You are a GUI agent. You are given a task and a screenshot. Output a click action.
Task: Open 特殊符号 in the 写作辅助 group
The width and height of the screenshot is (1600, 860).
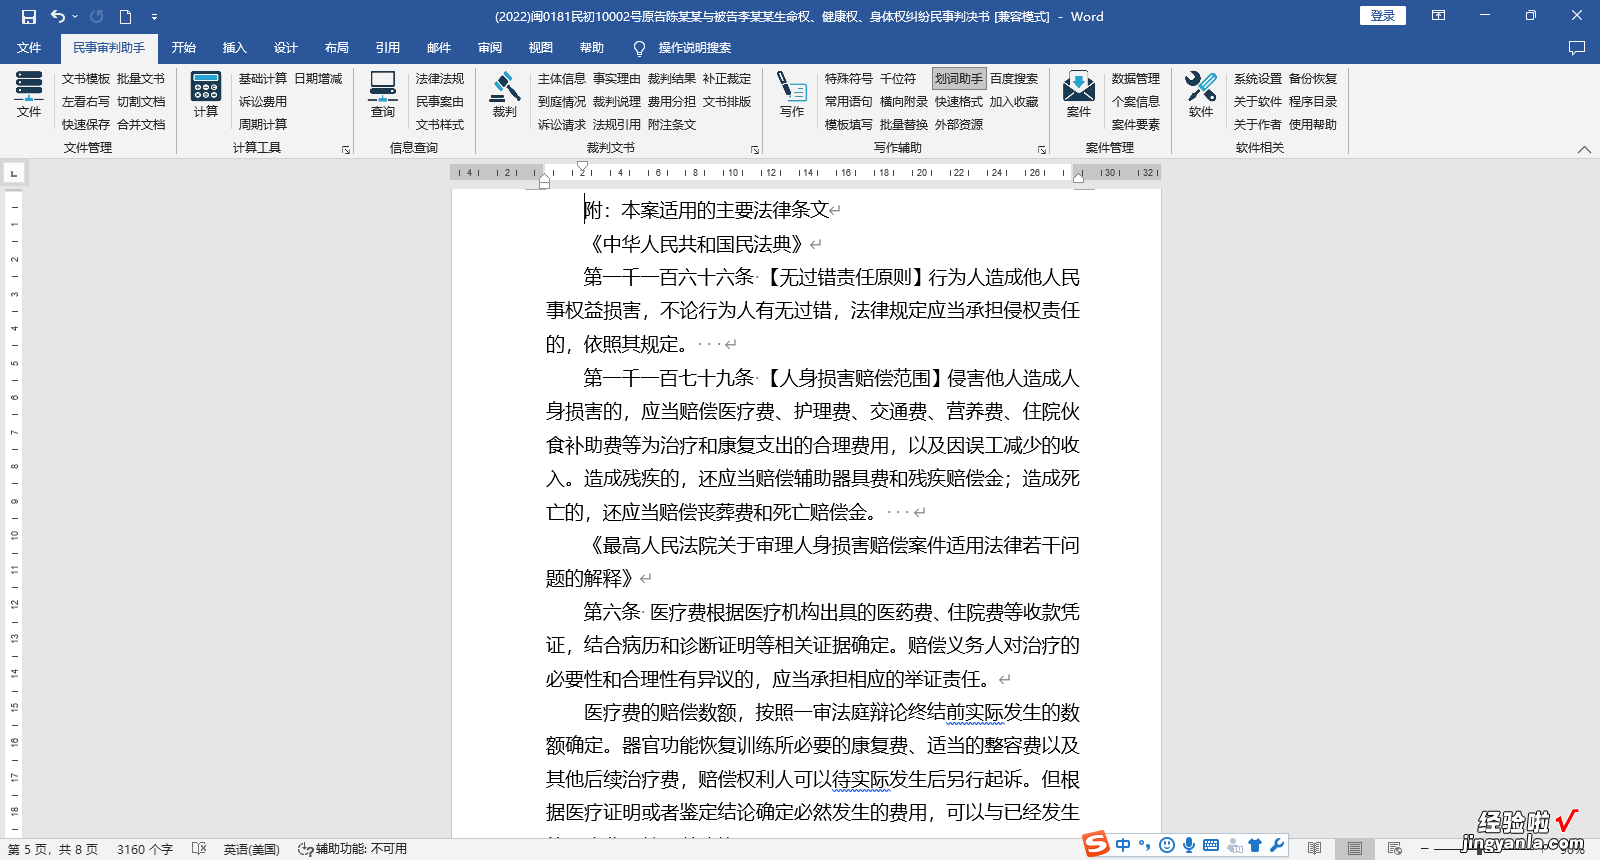(x=849, y=78)
